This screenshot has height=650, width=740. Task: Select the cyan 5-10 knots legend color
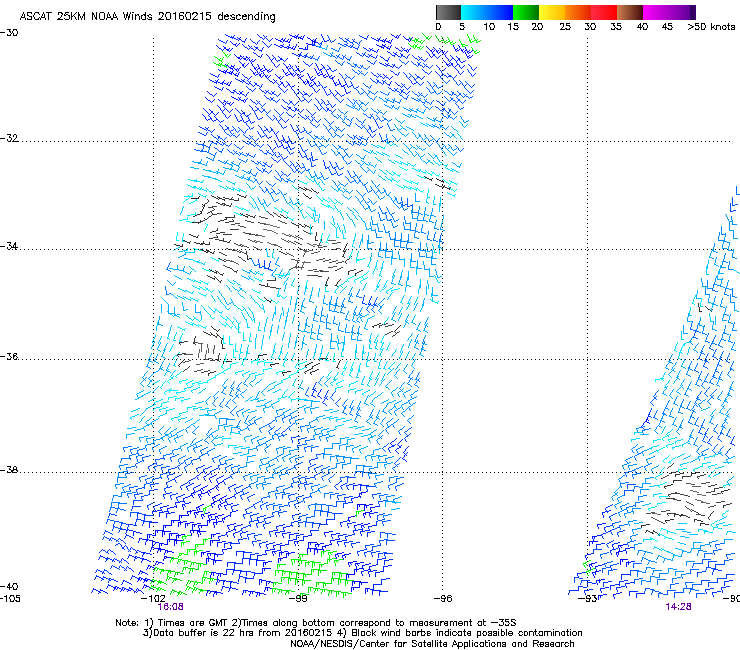pyautogui.click(x=475, y=12)
